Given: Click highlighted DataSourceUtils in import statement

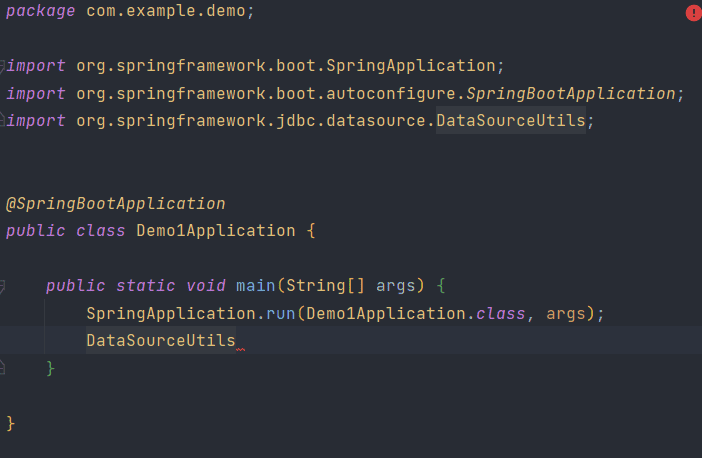Looking at the screenshot, I should pyautogui.click(x=511, y=120).
